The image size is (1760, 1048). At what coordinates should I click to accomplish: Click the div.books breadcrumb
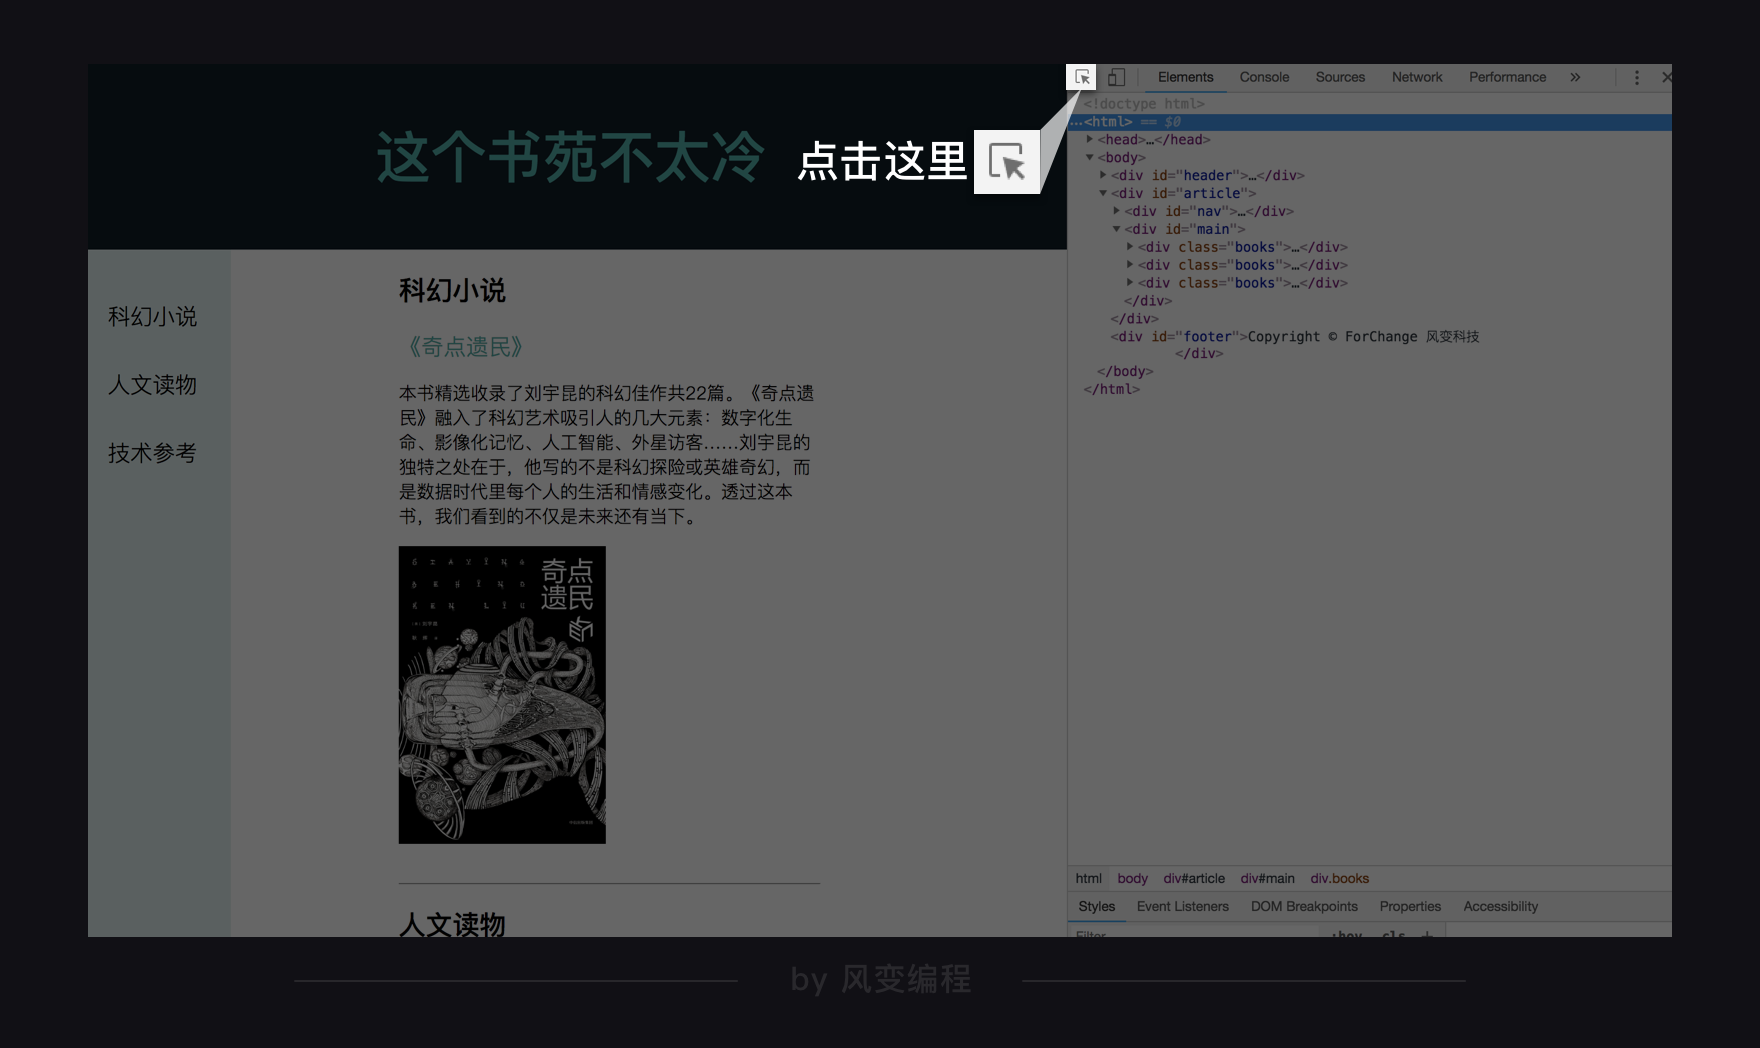coord(1339,878)
